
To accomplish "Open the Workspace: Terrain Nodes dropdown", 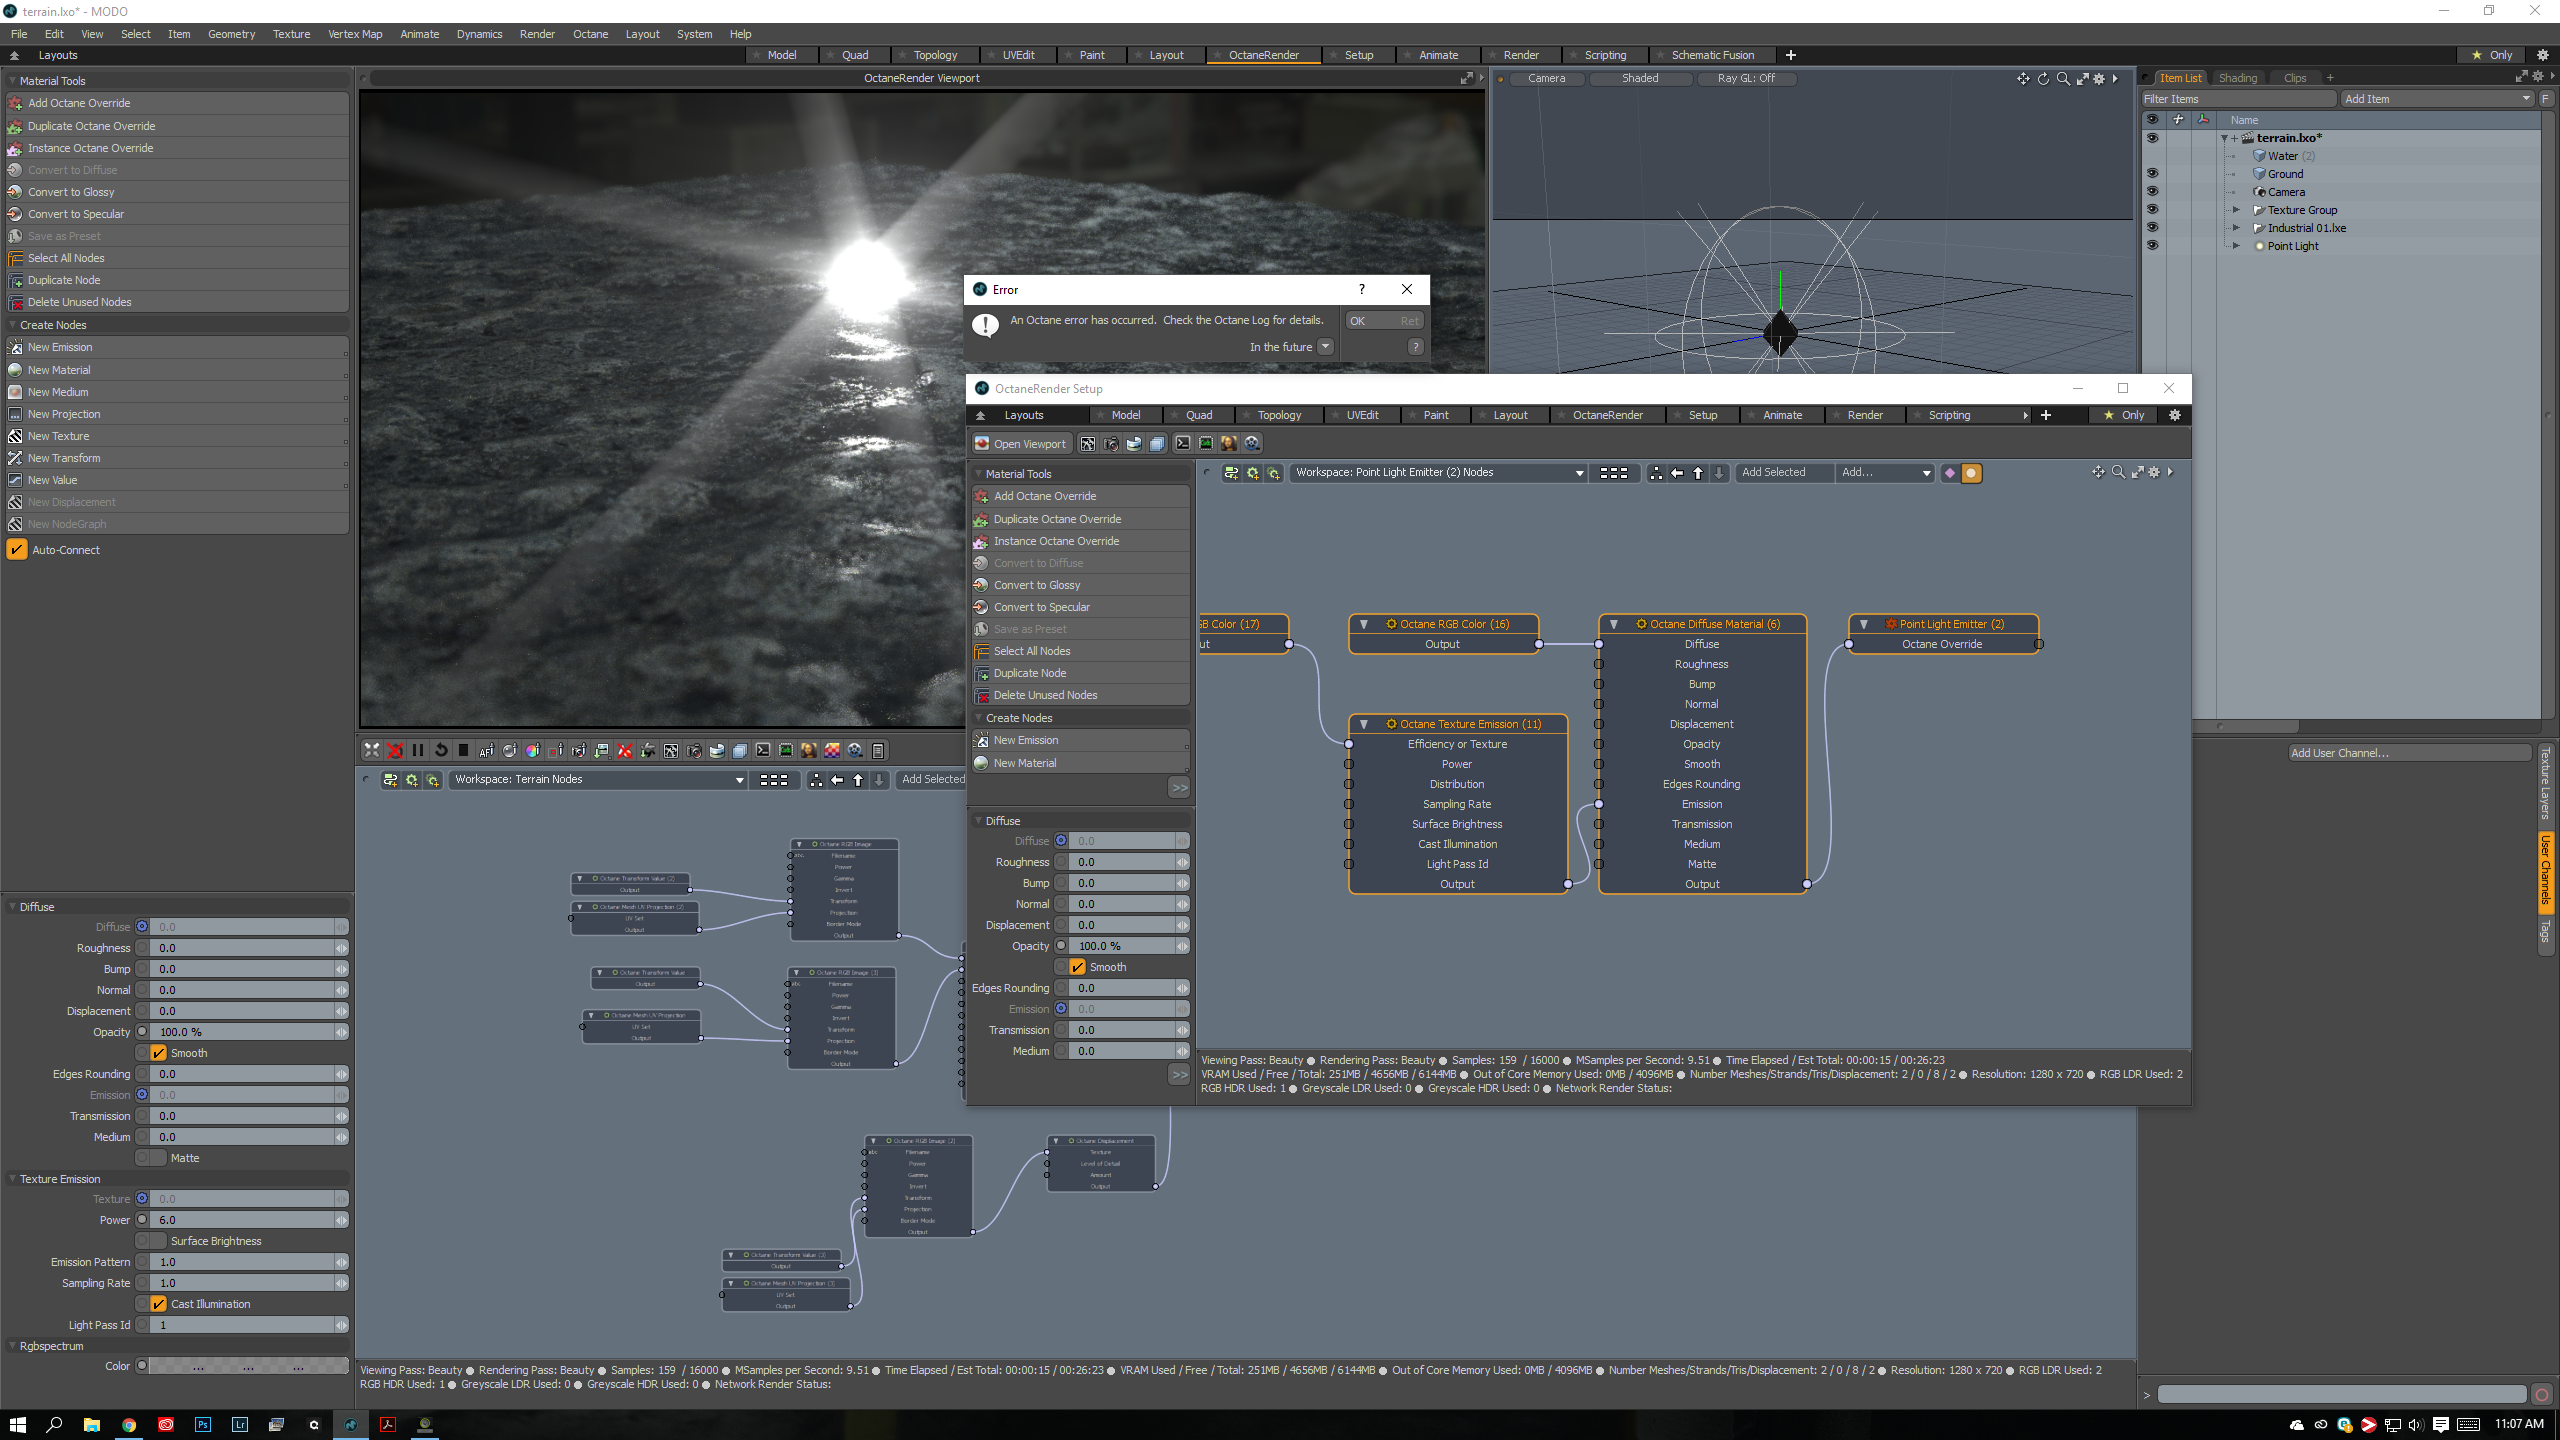I will pyautogui.click(x=598, y=779).
